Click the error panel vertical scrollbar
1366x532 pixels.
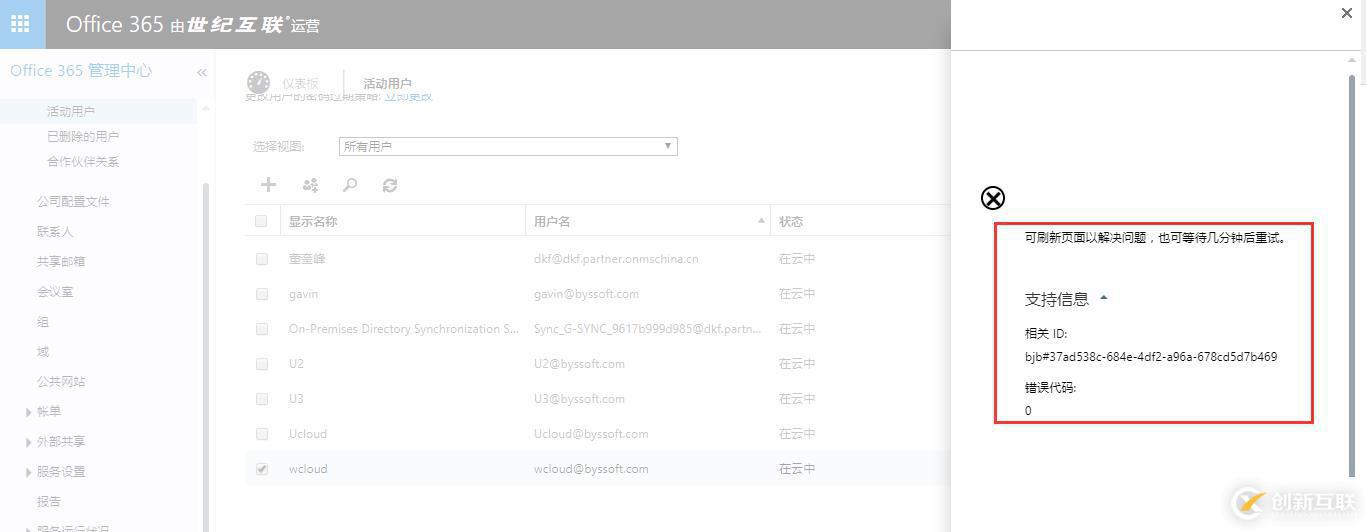1353,275
